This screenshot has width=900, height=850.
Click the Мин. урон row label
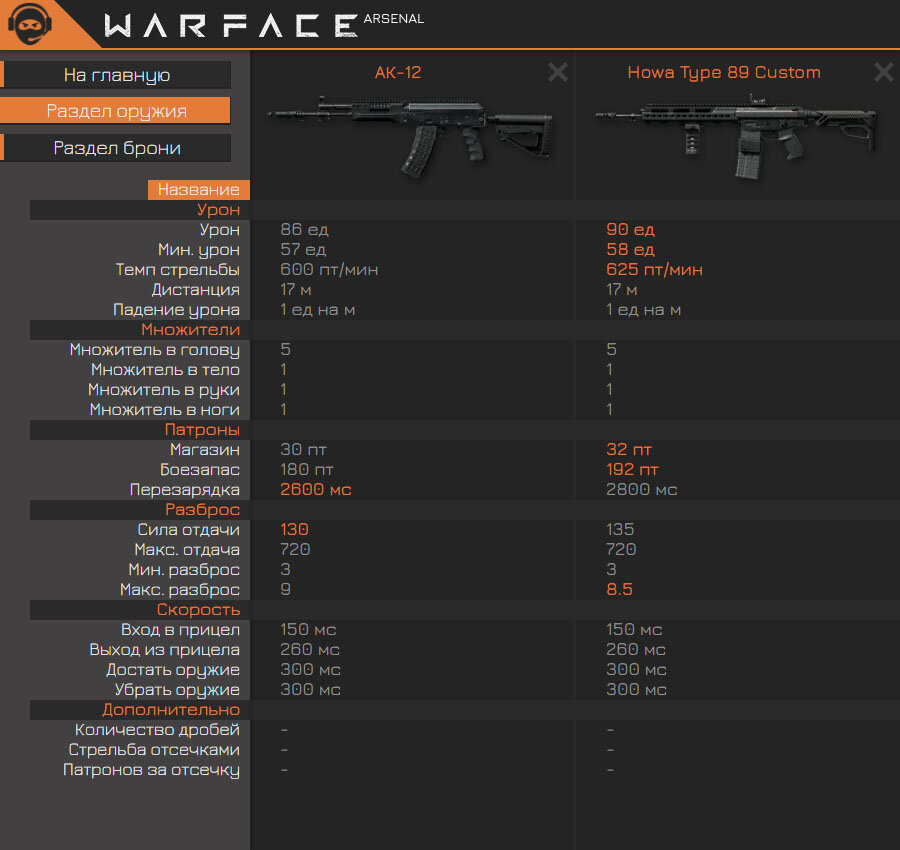pos(199,250)
